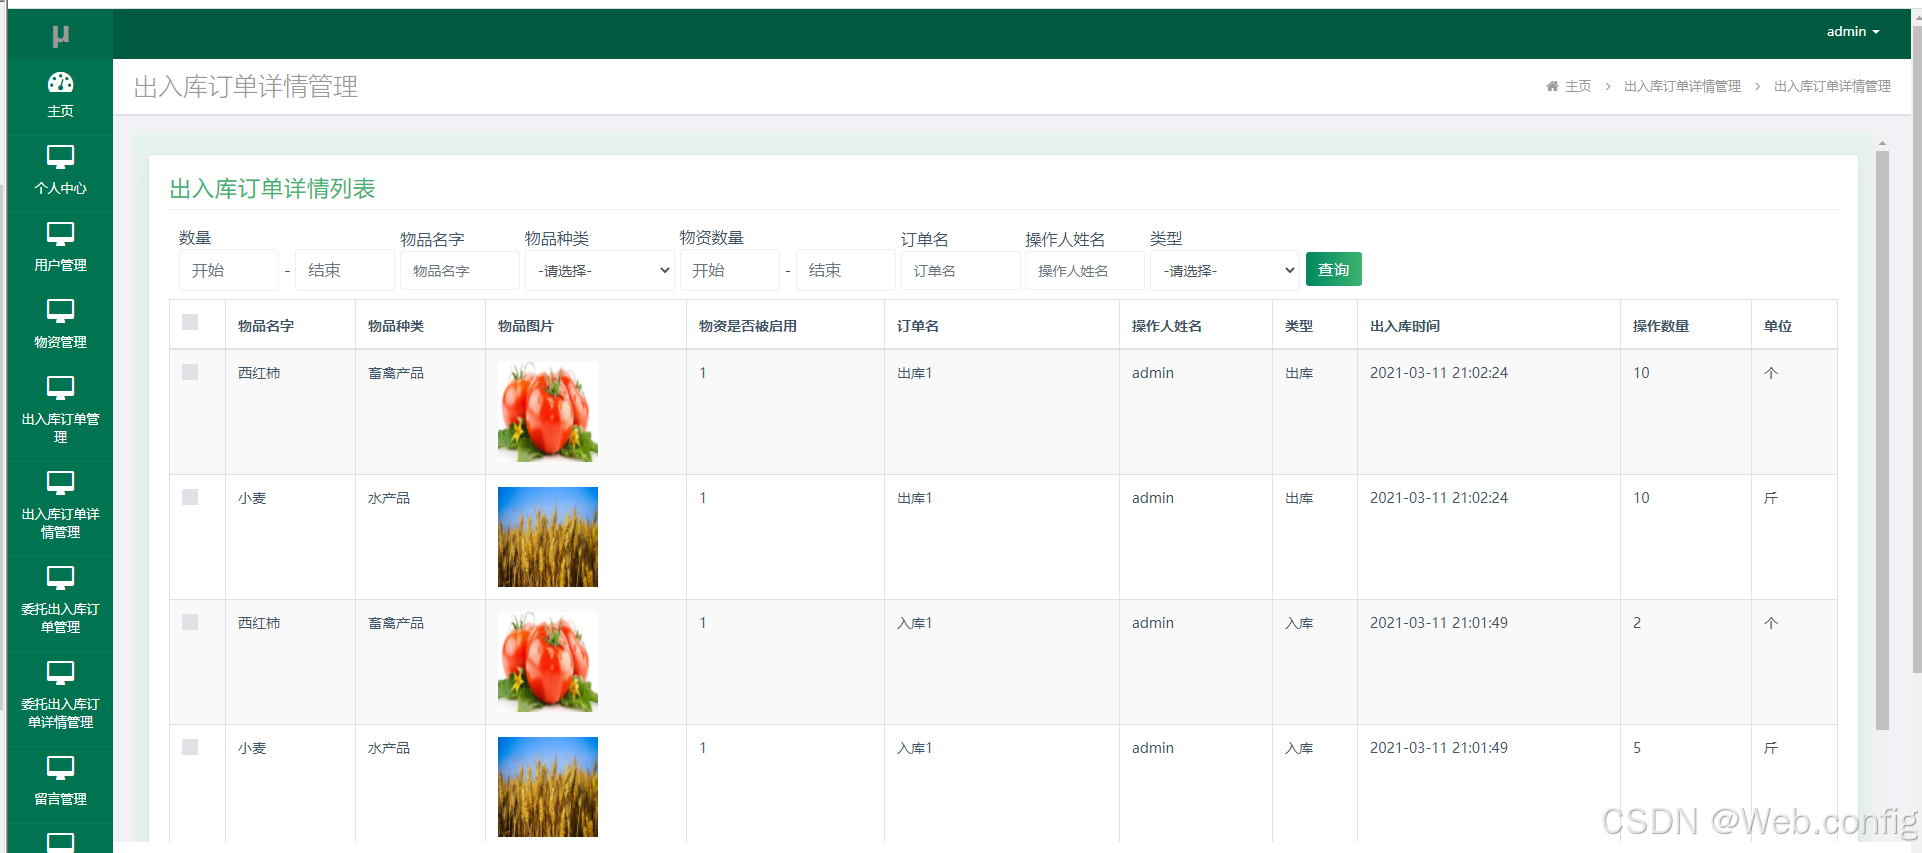Click the dashboard icon for 主页
Image resolution: width=1922 pixels, height=853 pixels.
pyautogui.click(x=60, y=82)
